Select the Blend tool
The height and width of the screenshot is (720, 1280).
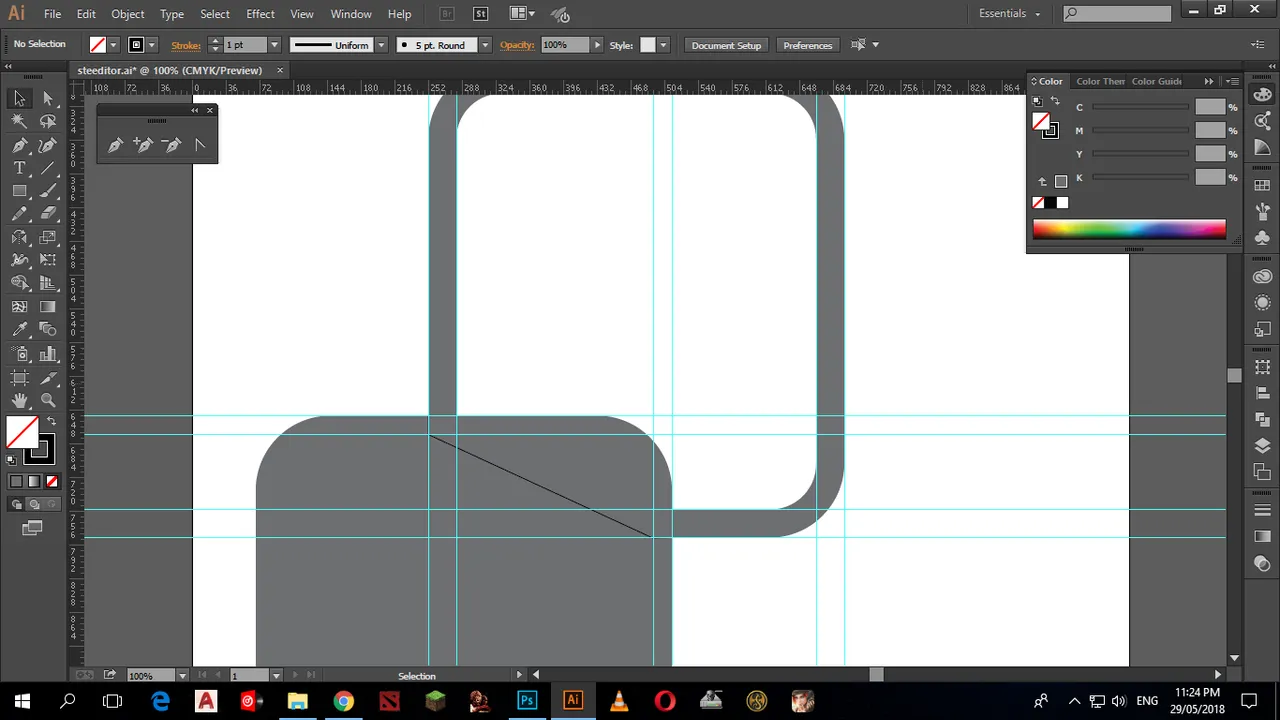(x=47, y=330)
